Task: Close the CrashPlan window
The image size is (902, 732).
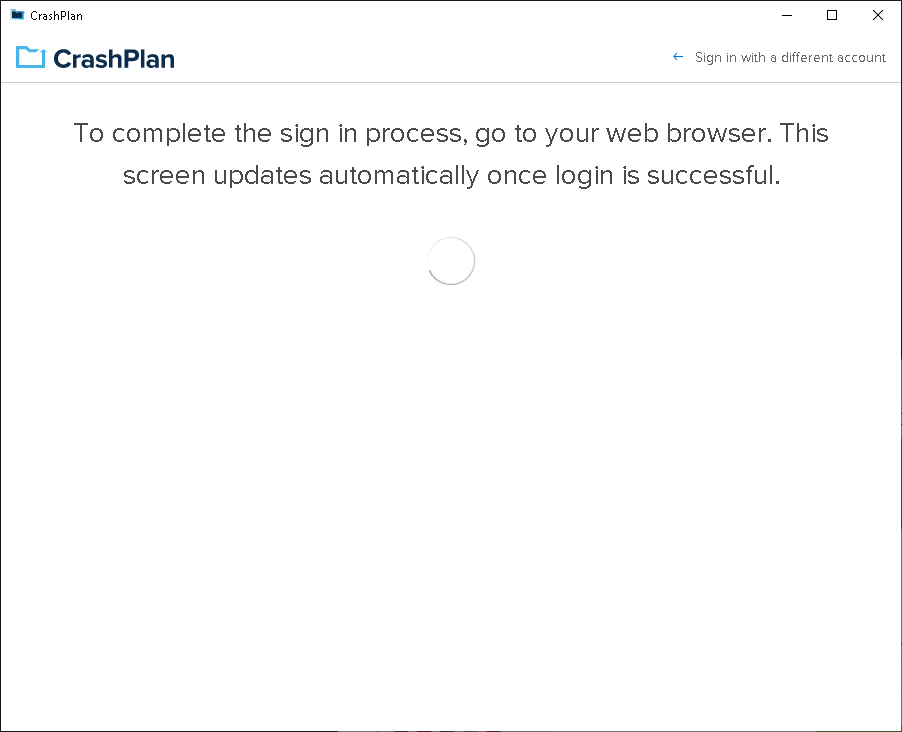Action: 877,16
